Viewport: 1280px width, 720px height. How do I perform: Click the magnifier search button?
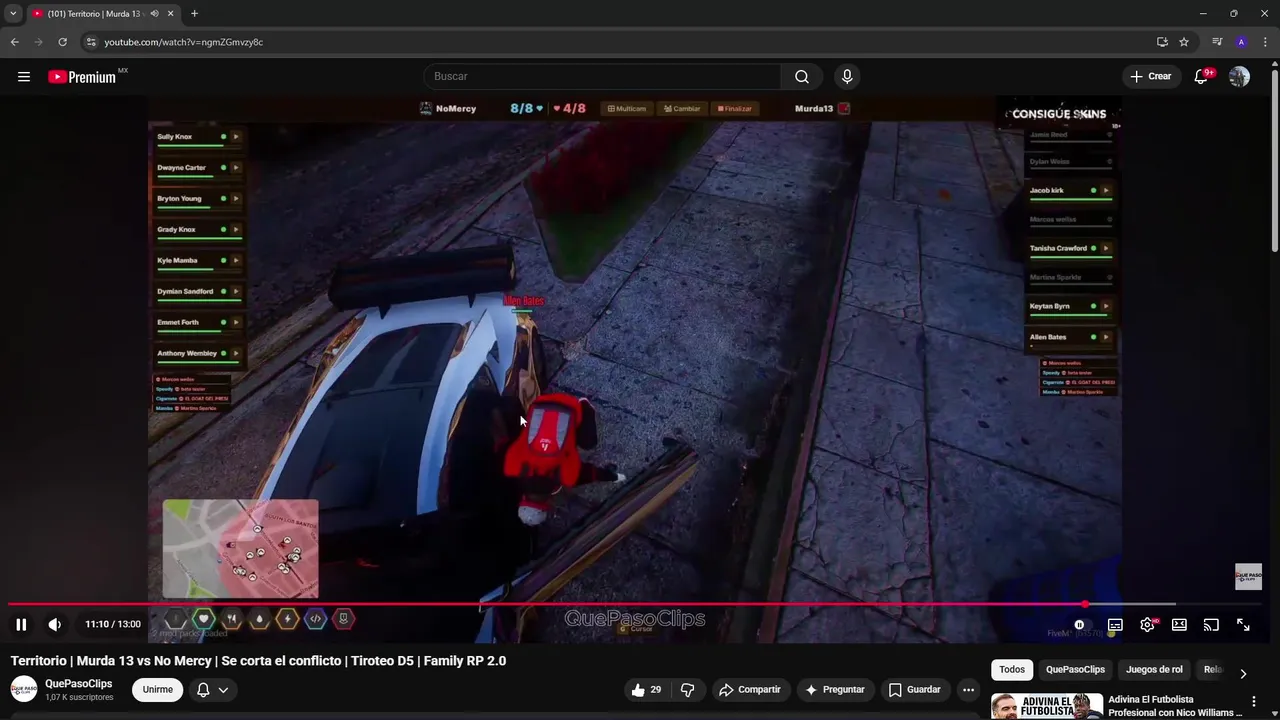802,76
